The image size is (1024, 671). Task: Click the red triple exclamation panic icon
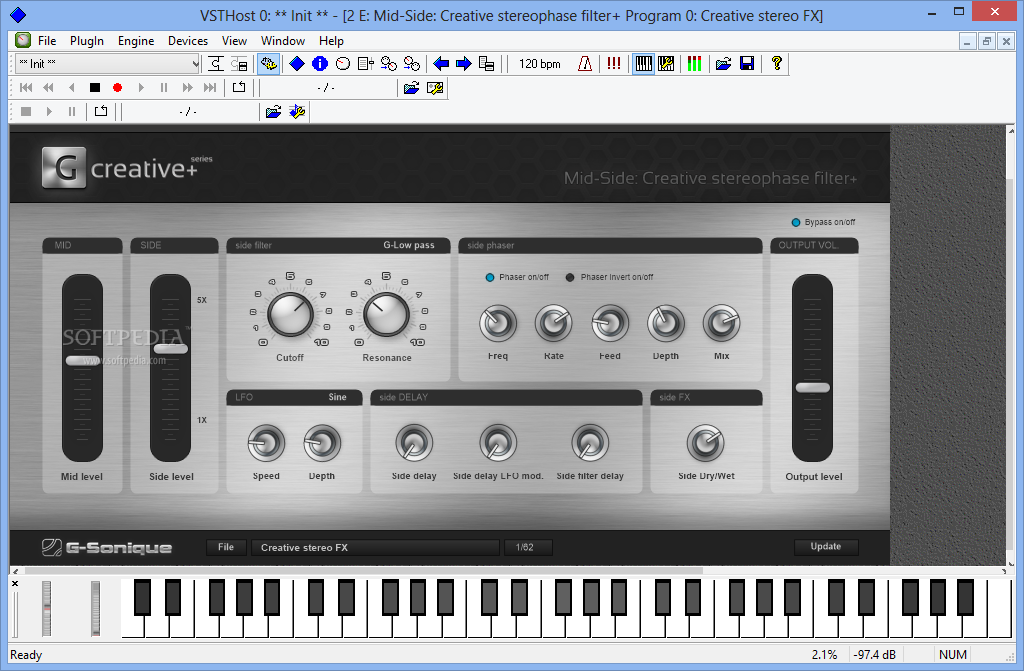click(x=614, y=63)
